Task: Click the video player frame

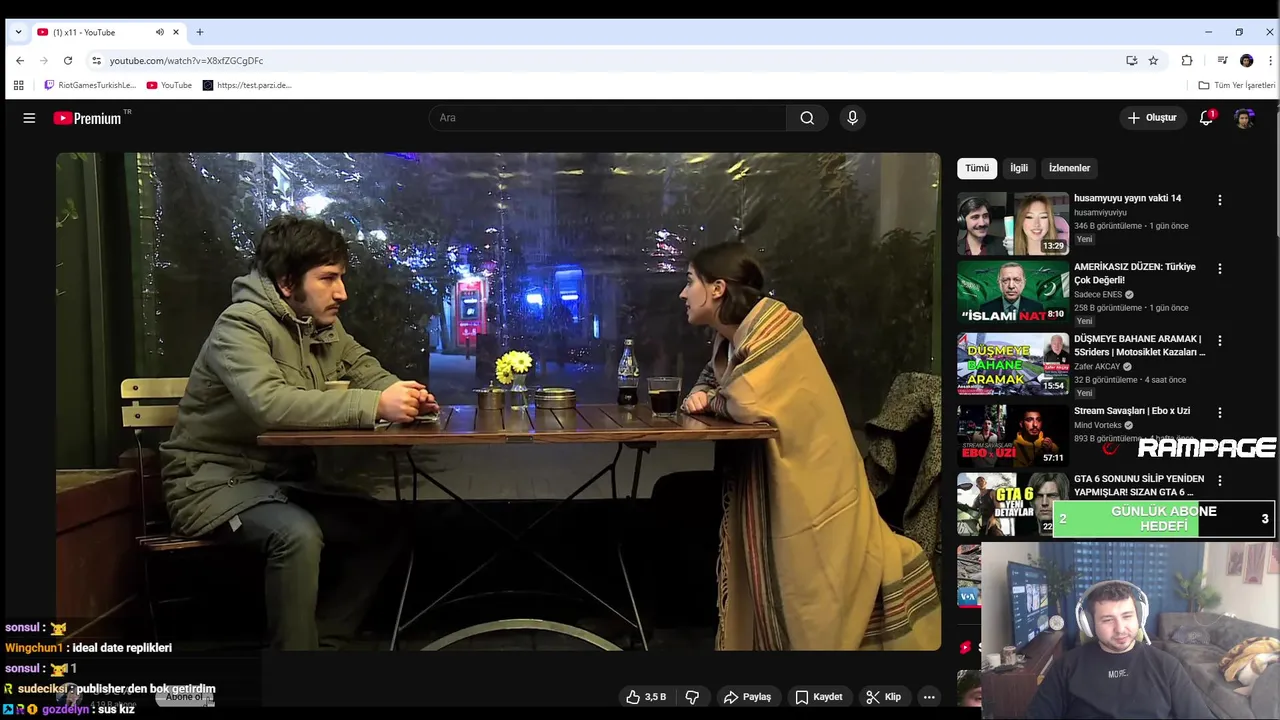Action: click(x=498, y=401)
